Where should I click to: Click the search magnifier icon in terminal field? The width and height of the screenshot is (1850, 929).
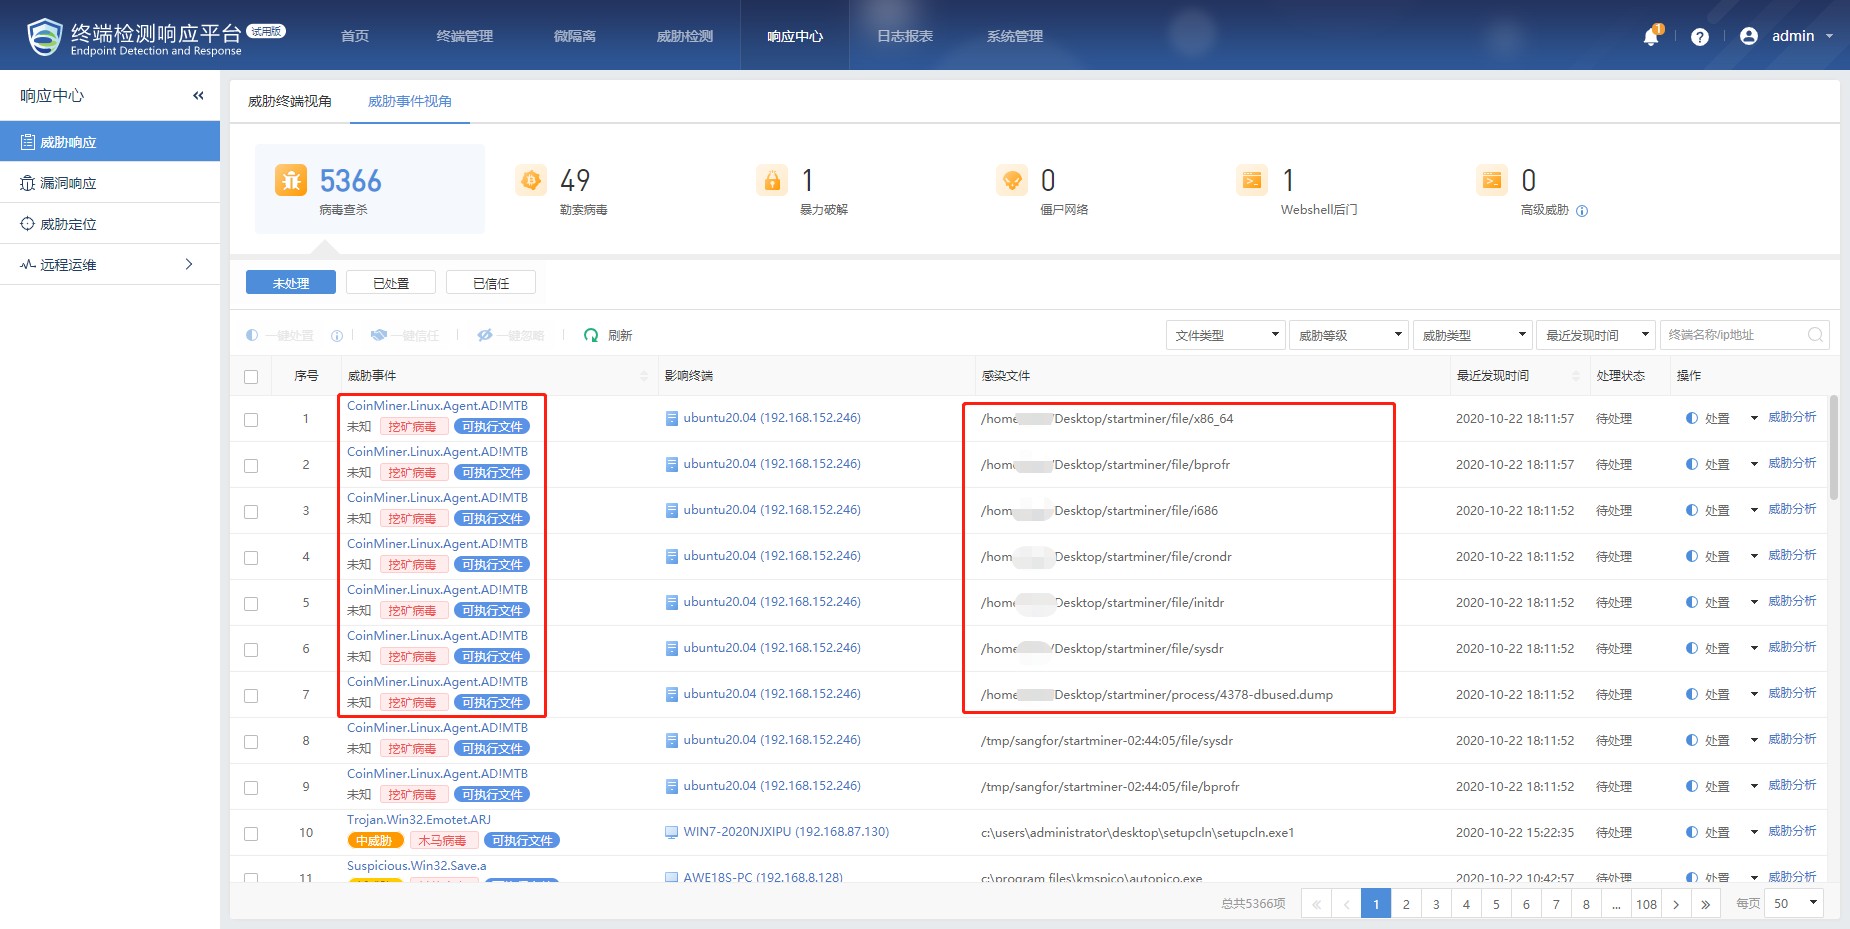(x=1815, y=335)
